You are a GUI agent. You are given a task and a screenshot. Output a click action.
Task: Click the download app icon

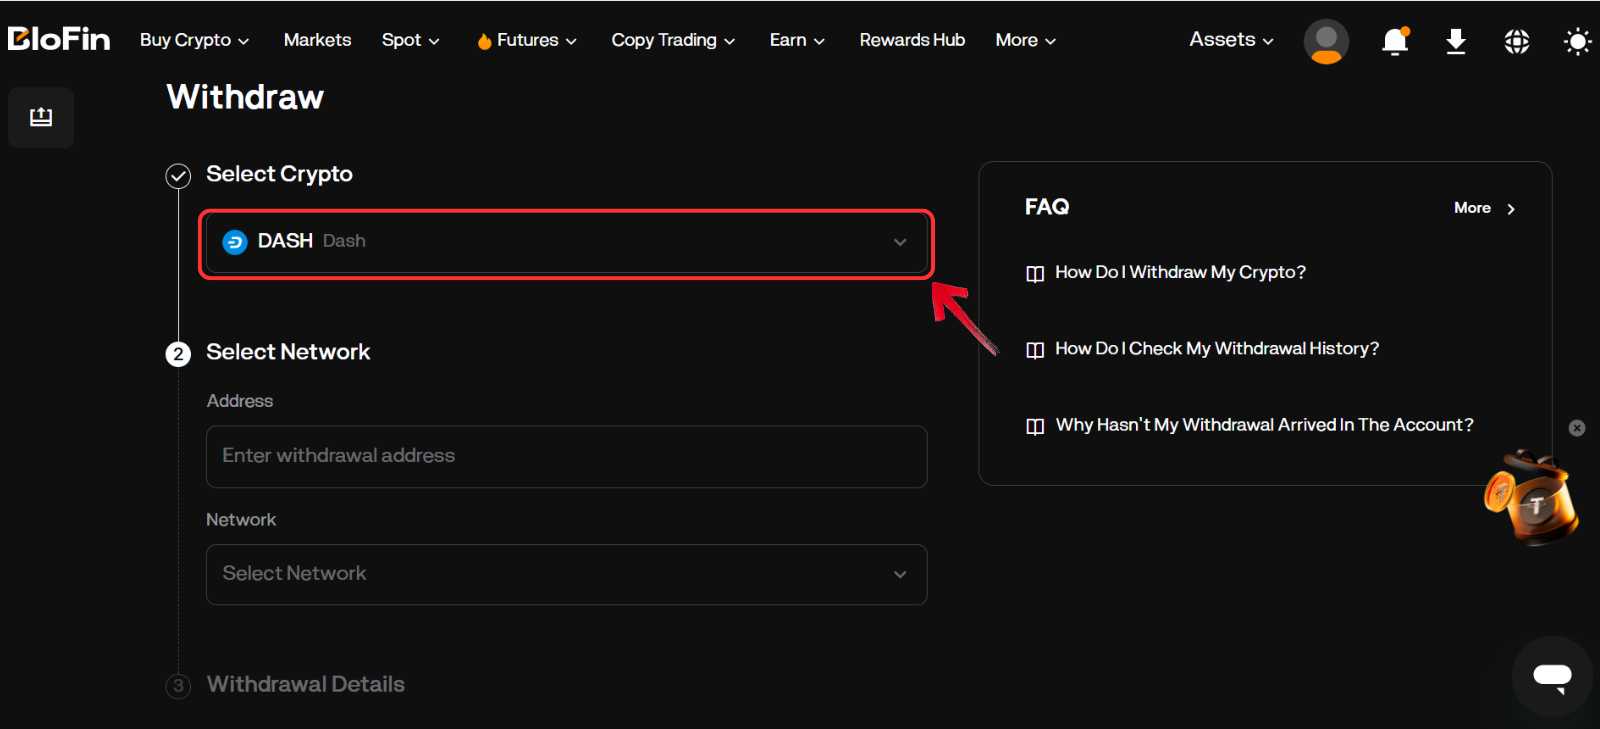coord(1456,41)
